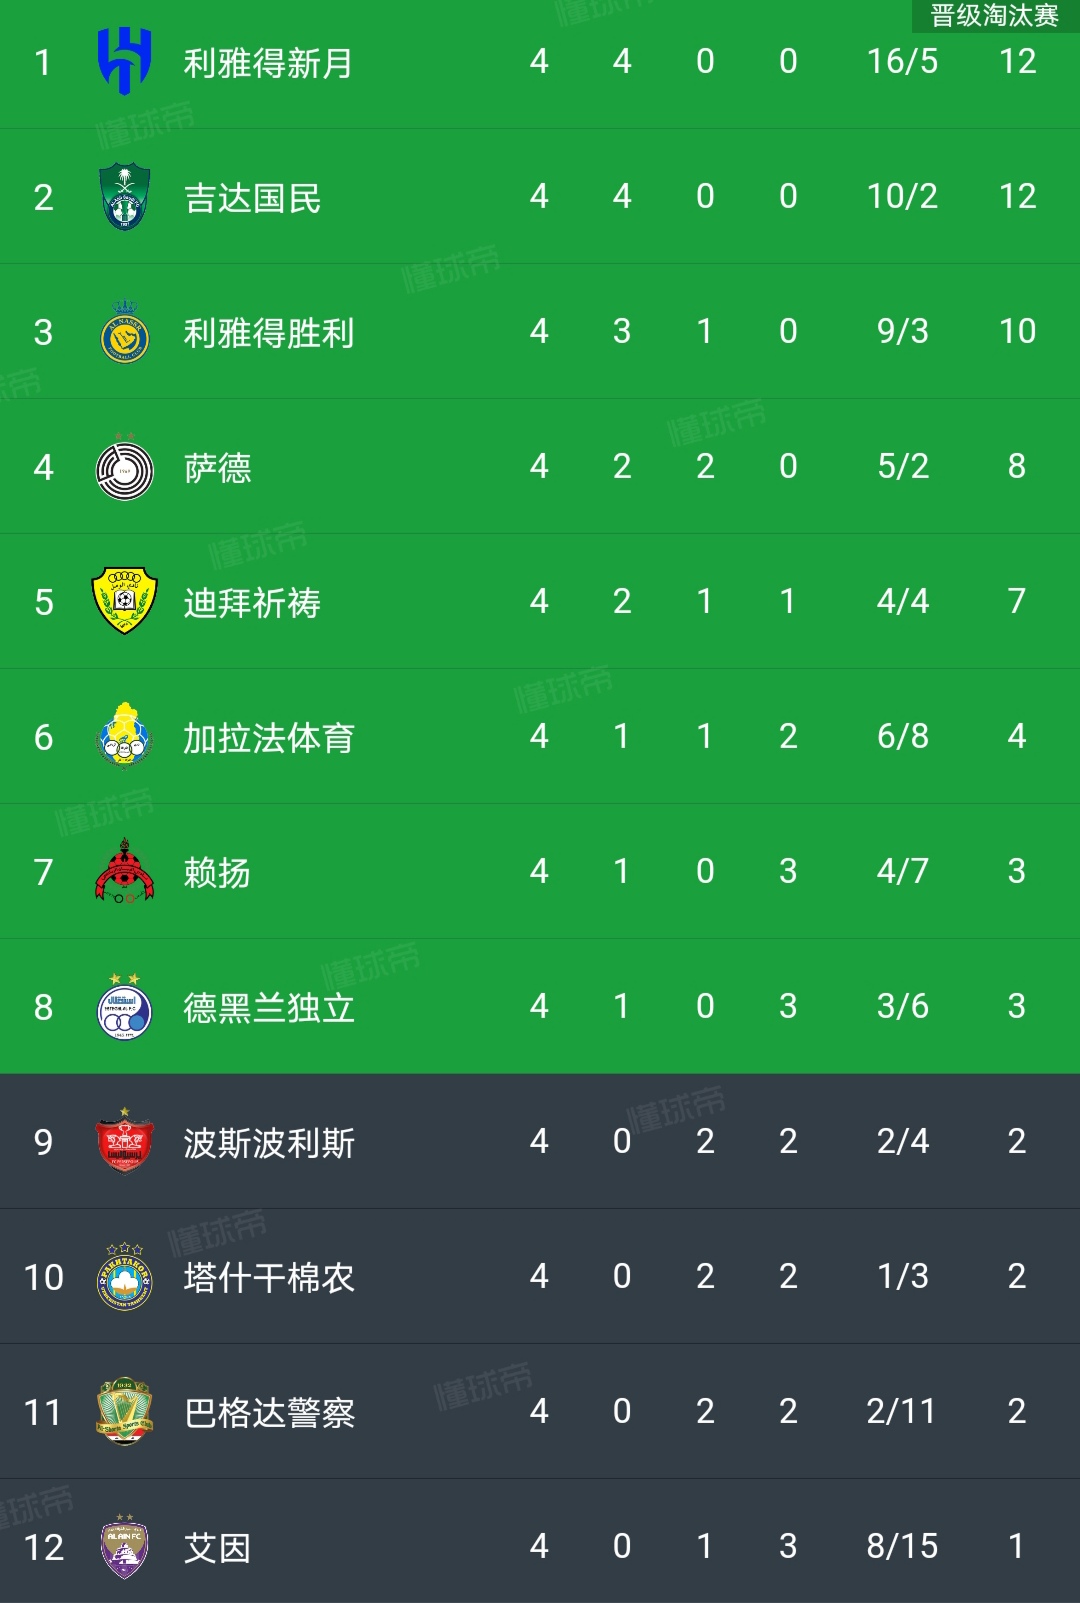Select the 16/5 goals figure in first row
The width and height of the screenshot is (1080, 1603).
[x=902, y=62]
